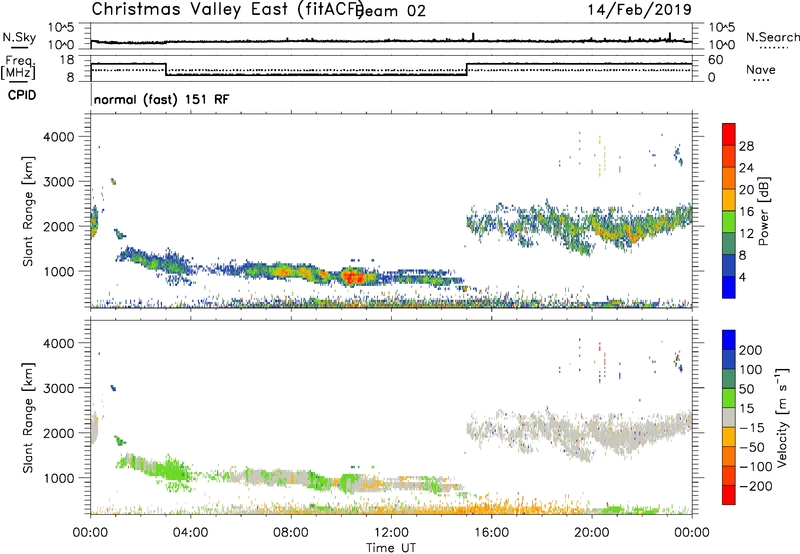
Task: Click the plot title 'Christmas Valley East (fitACF)'
Action: [x=228, y=9]
